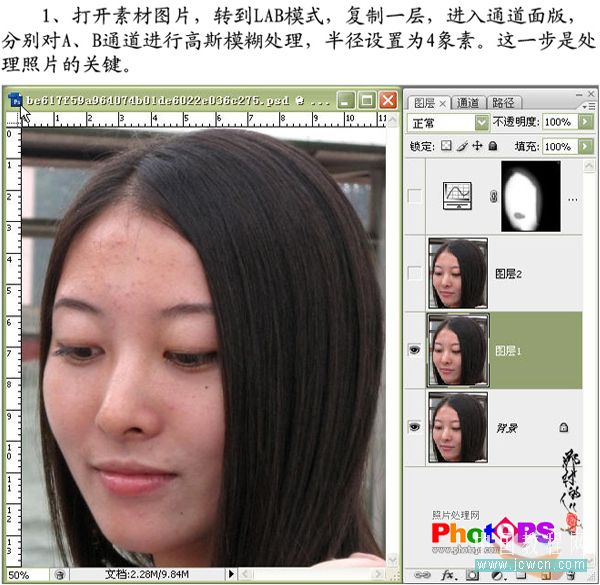Image resolution: width=600 pixels, height=585 pixels.
Task: Switch to the 路径 tab
Action: click(x=503, y=103)
